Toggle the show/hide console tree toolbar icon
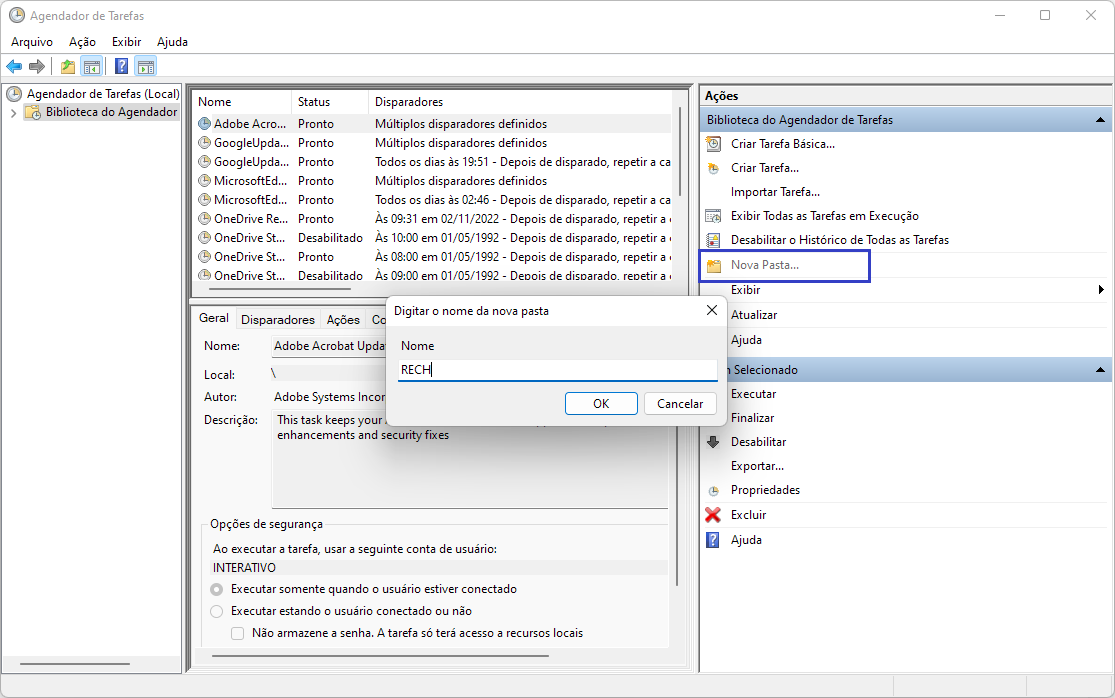 (92, 67)
